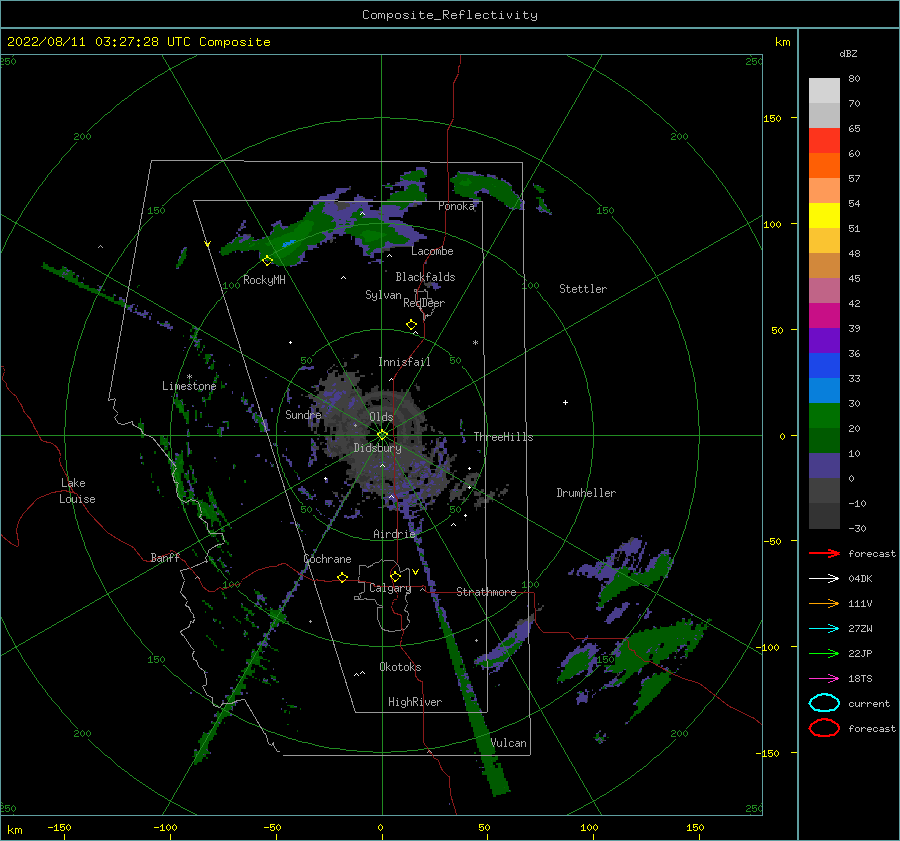This screenshot has width=900, height=841.
Task: Click the ThreeHills label
Action: click(503, 437)
